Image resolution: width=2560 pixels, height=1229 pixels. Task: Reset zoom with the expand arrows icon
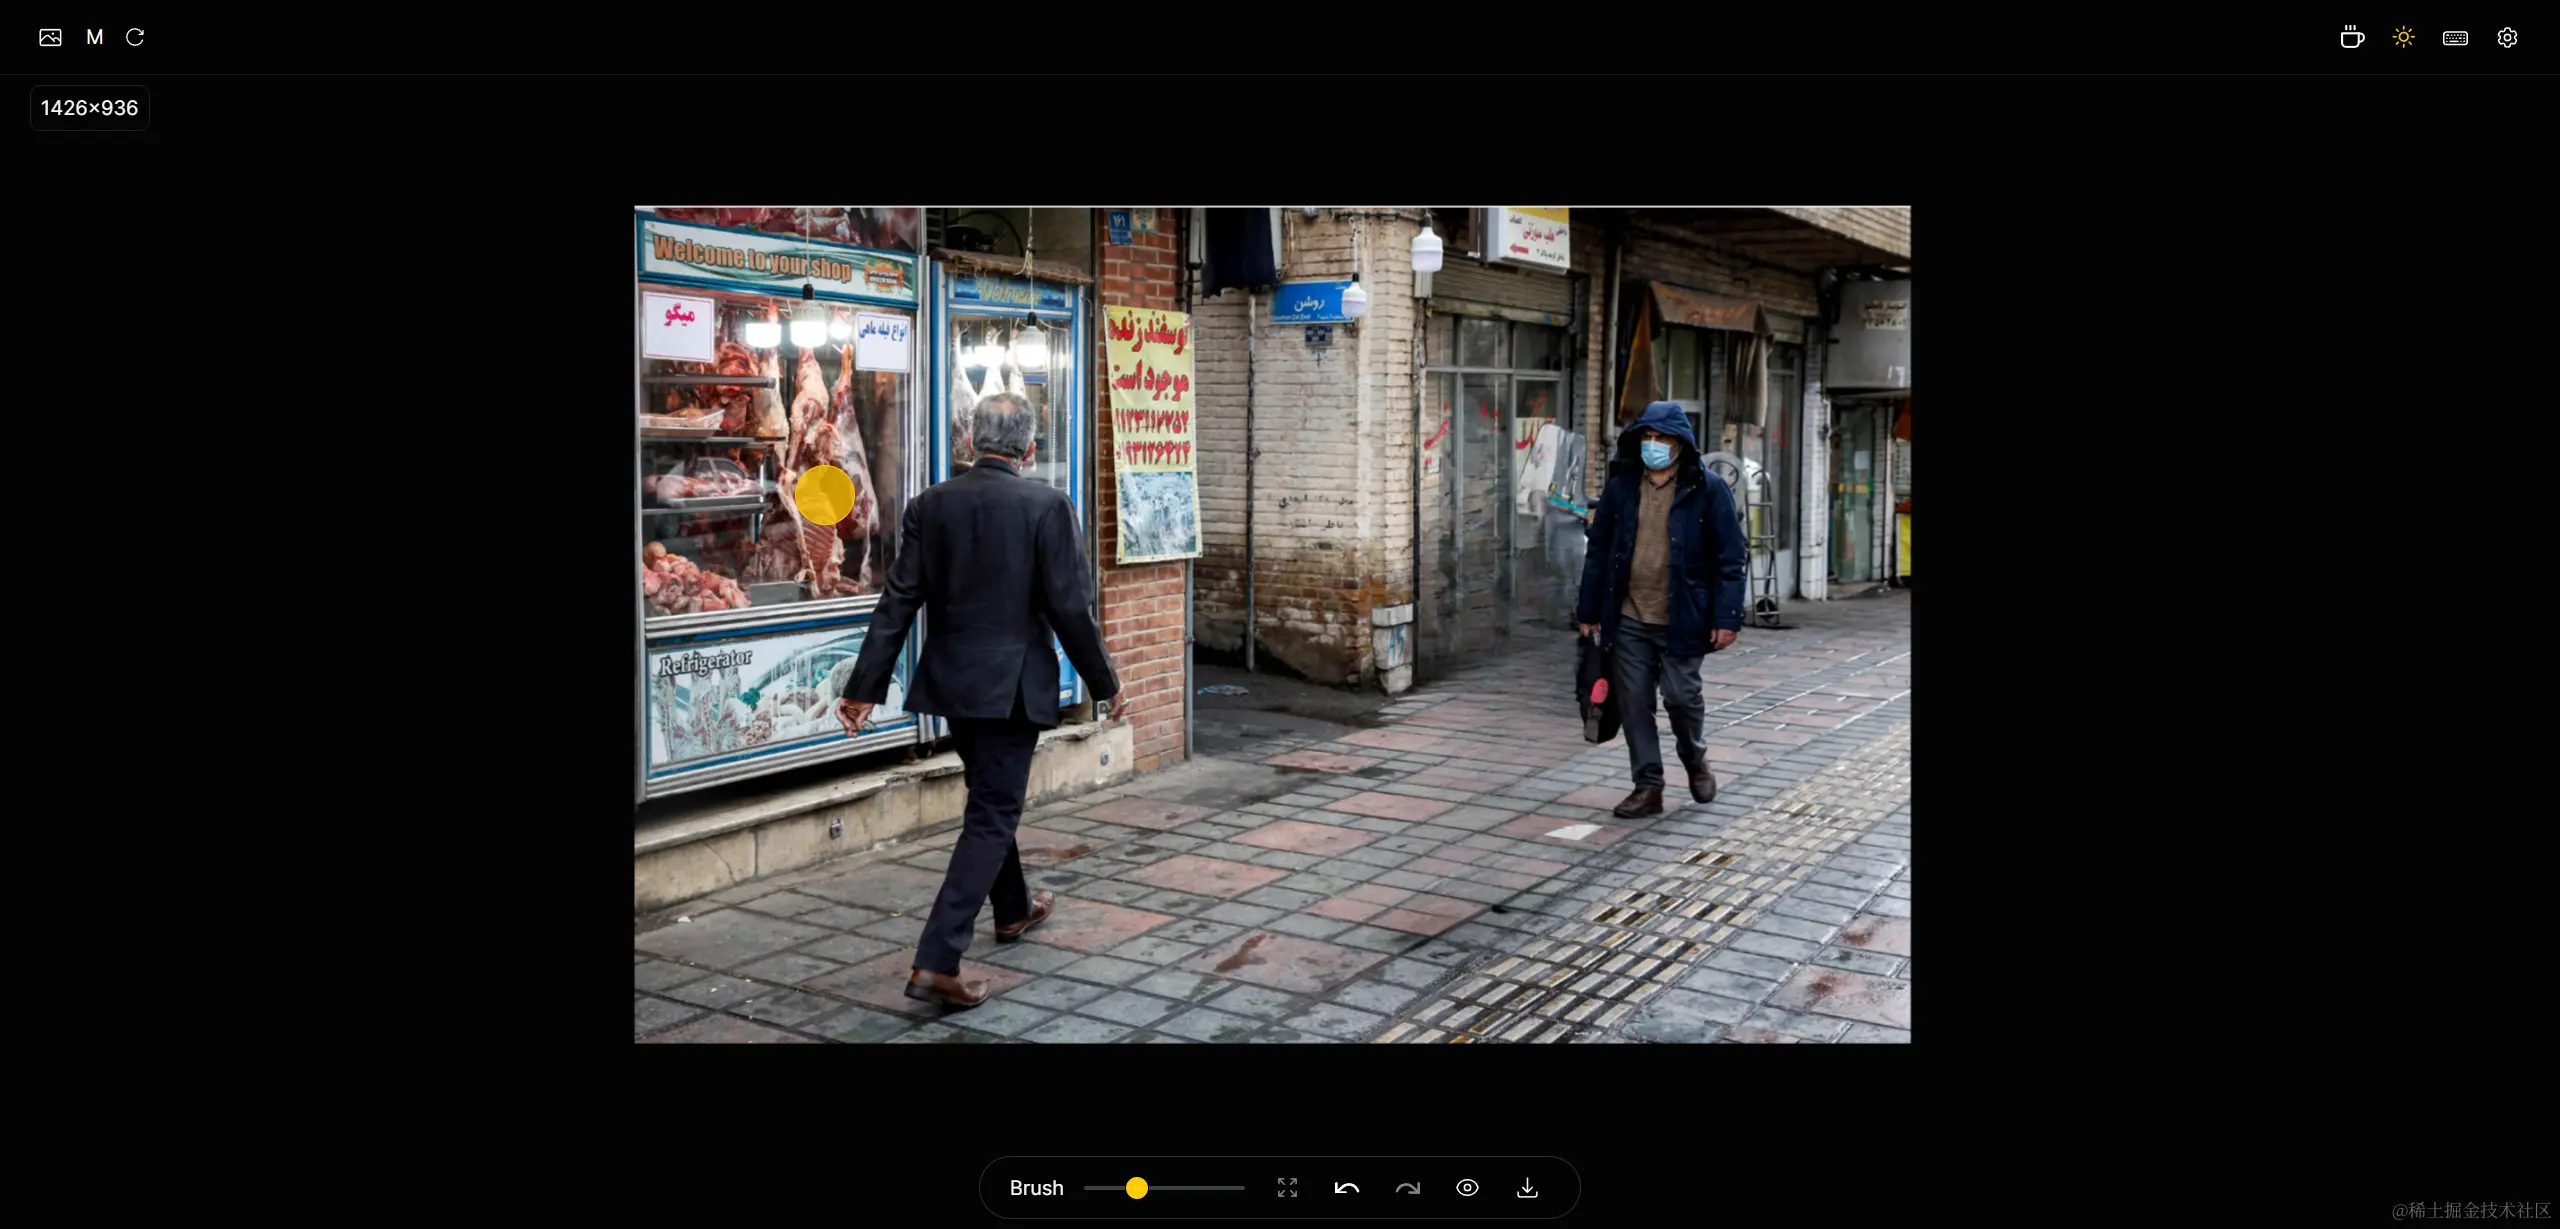coord(1287,1188)
